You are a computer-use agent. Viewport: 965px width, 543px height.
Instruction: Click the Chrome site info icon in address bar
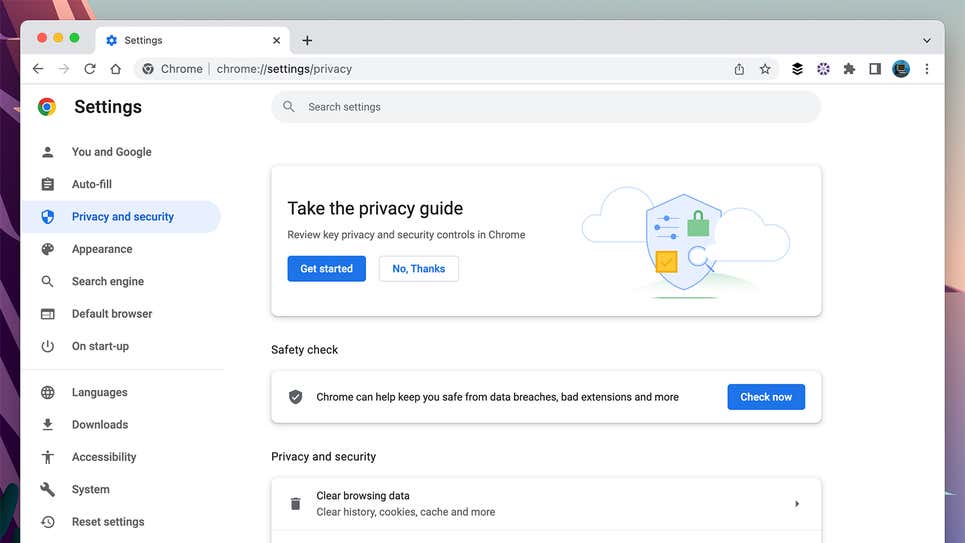[x=148, y=69]
